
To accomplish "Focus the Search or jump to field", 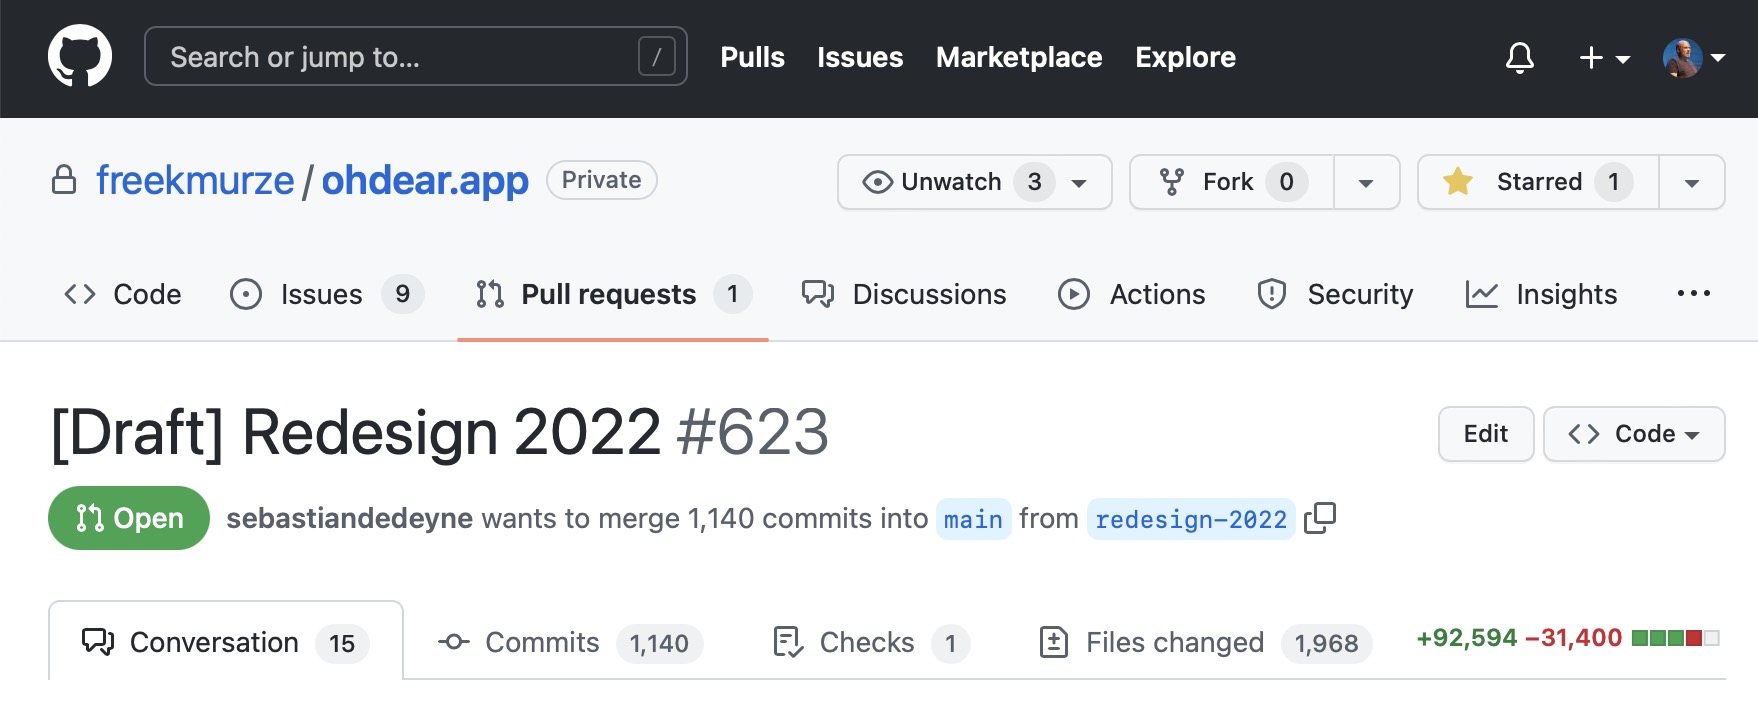I will (416, 56).
